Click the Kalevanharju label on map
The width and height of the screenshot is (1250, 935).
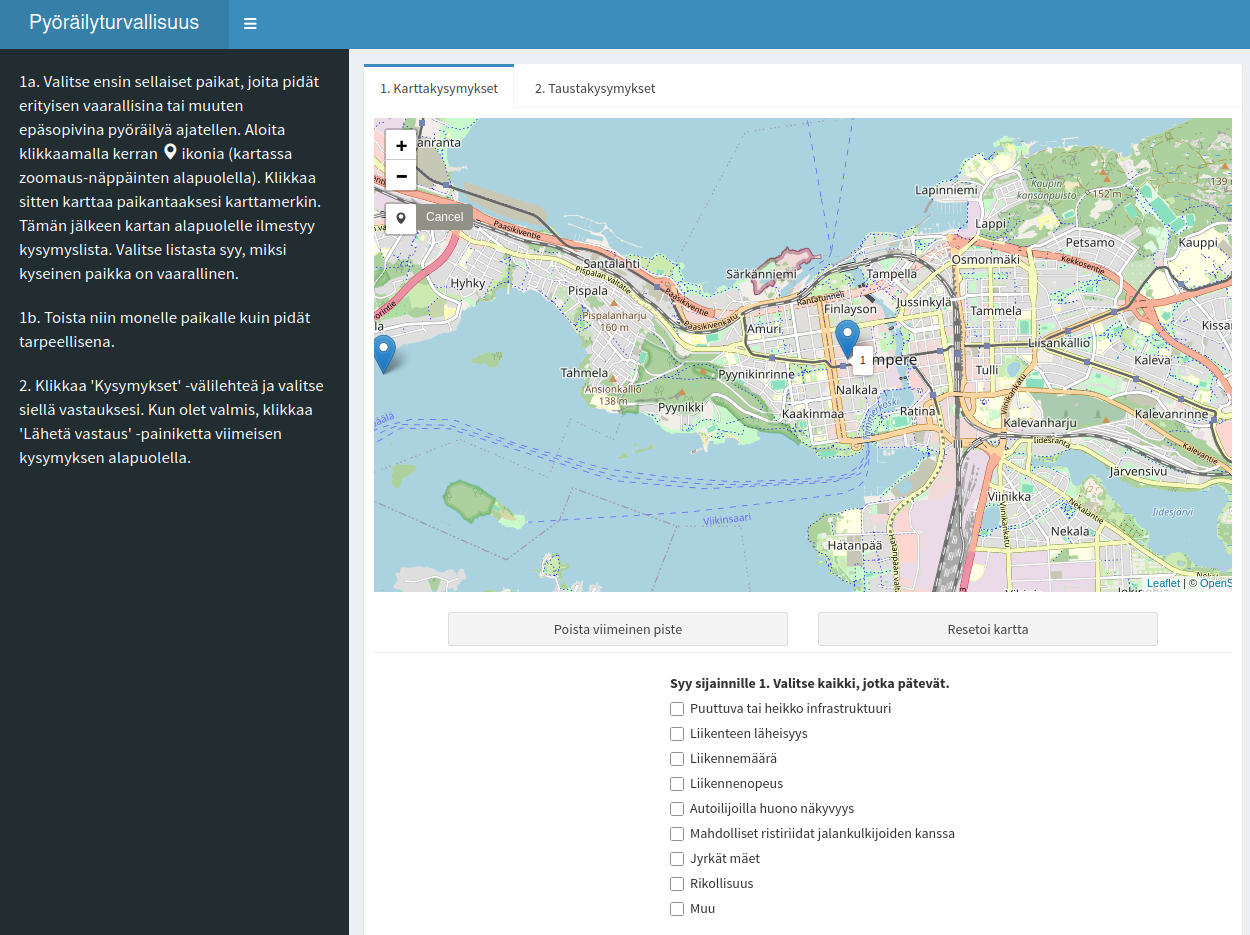[x=1040, y=423]
